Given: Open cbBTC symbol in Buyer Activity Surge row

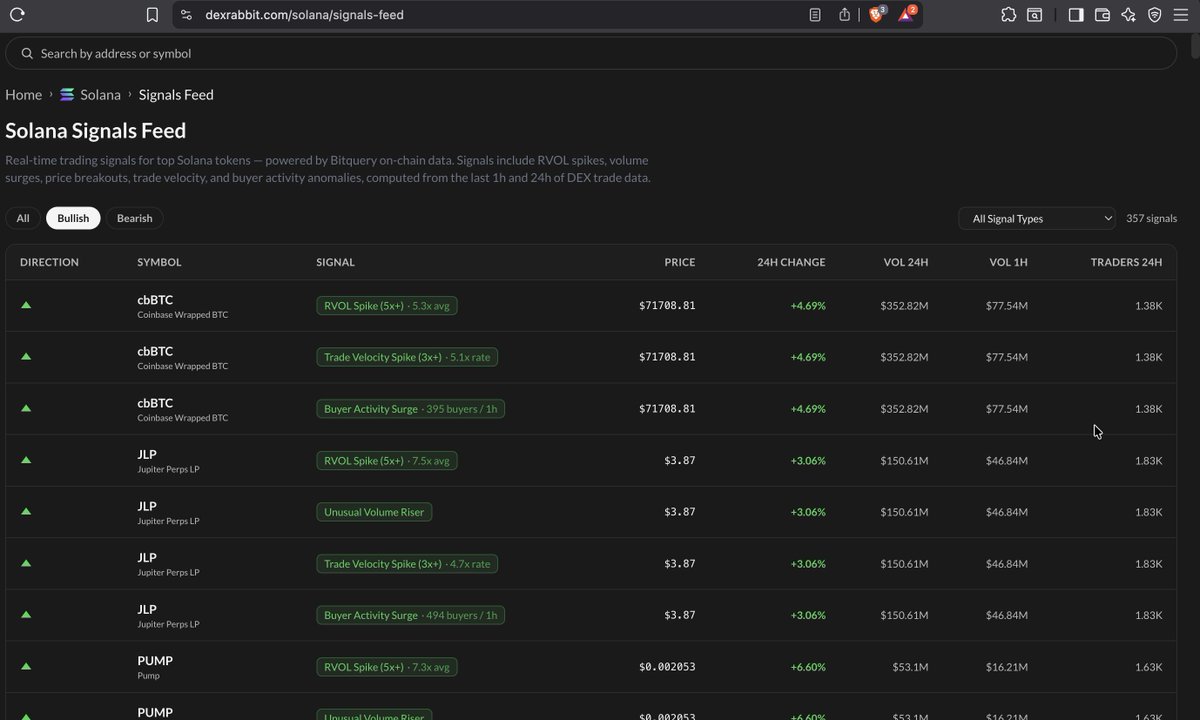Looking at the screenshot, I should point(155,403).
